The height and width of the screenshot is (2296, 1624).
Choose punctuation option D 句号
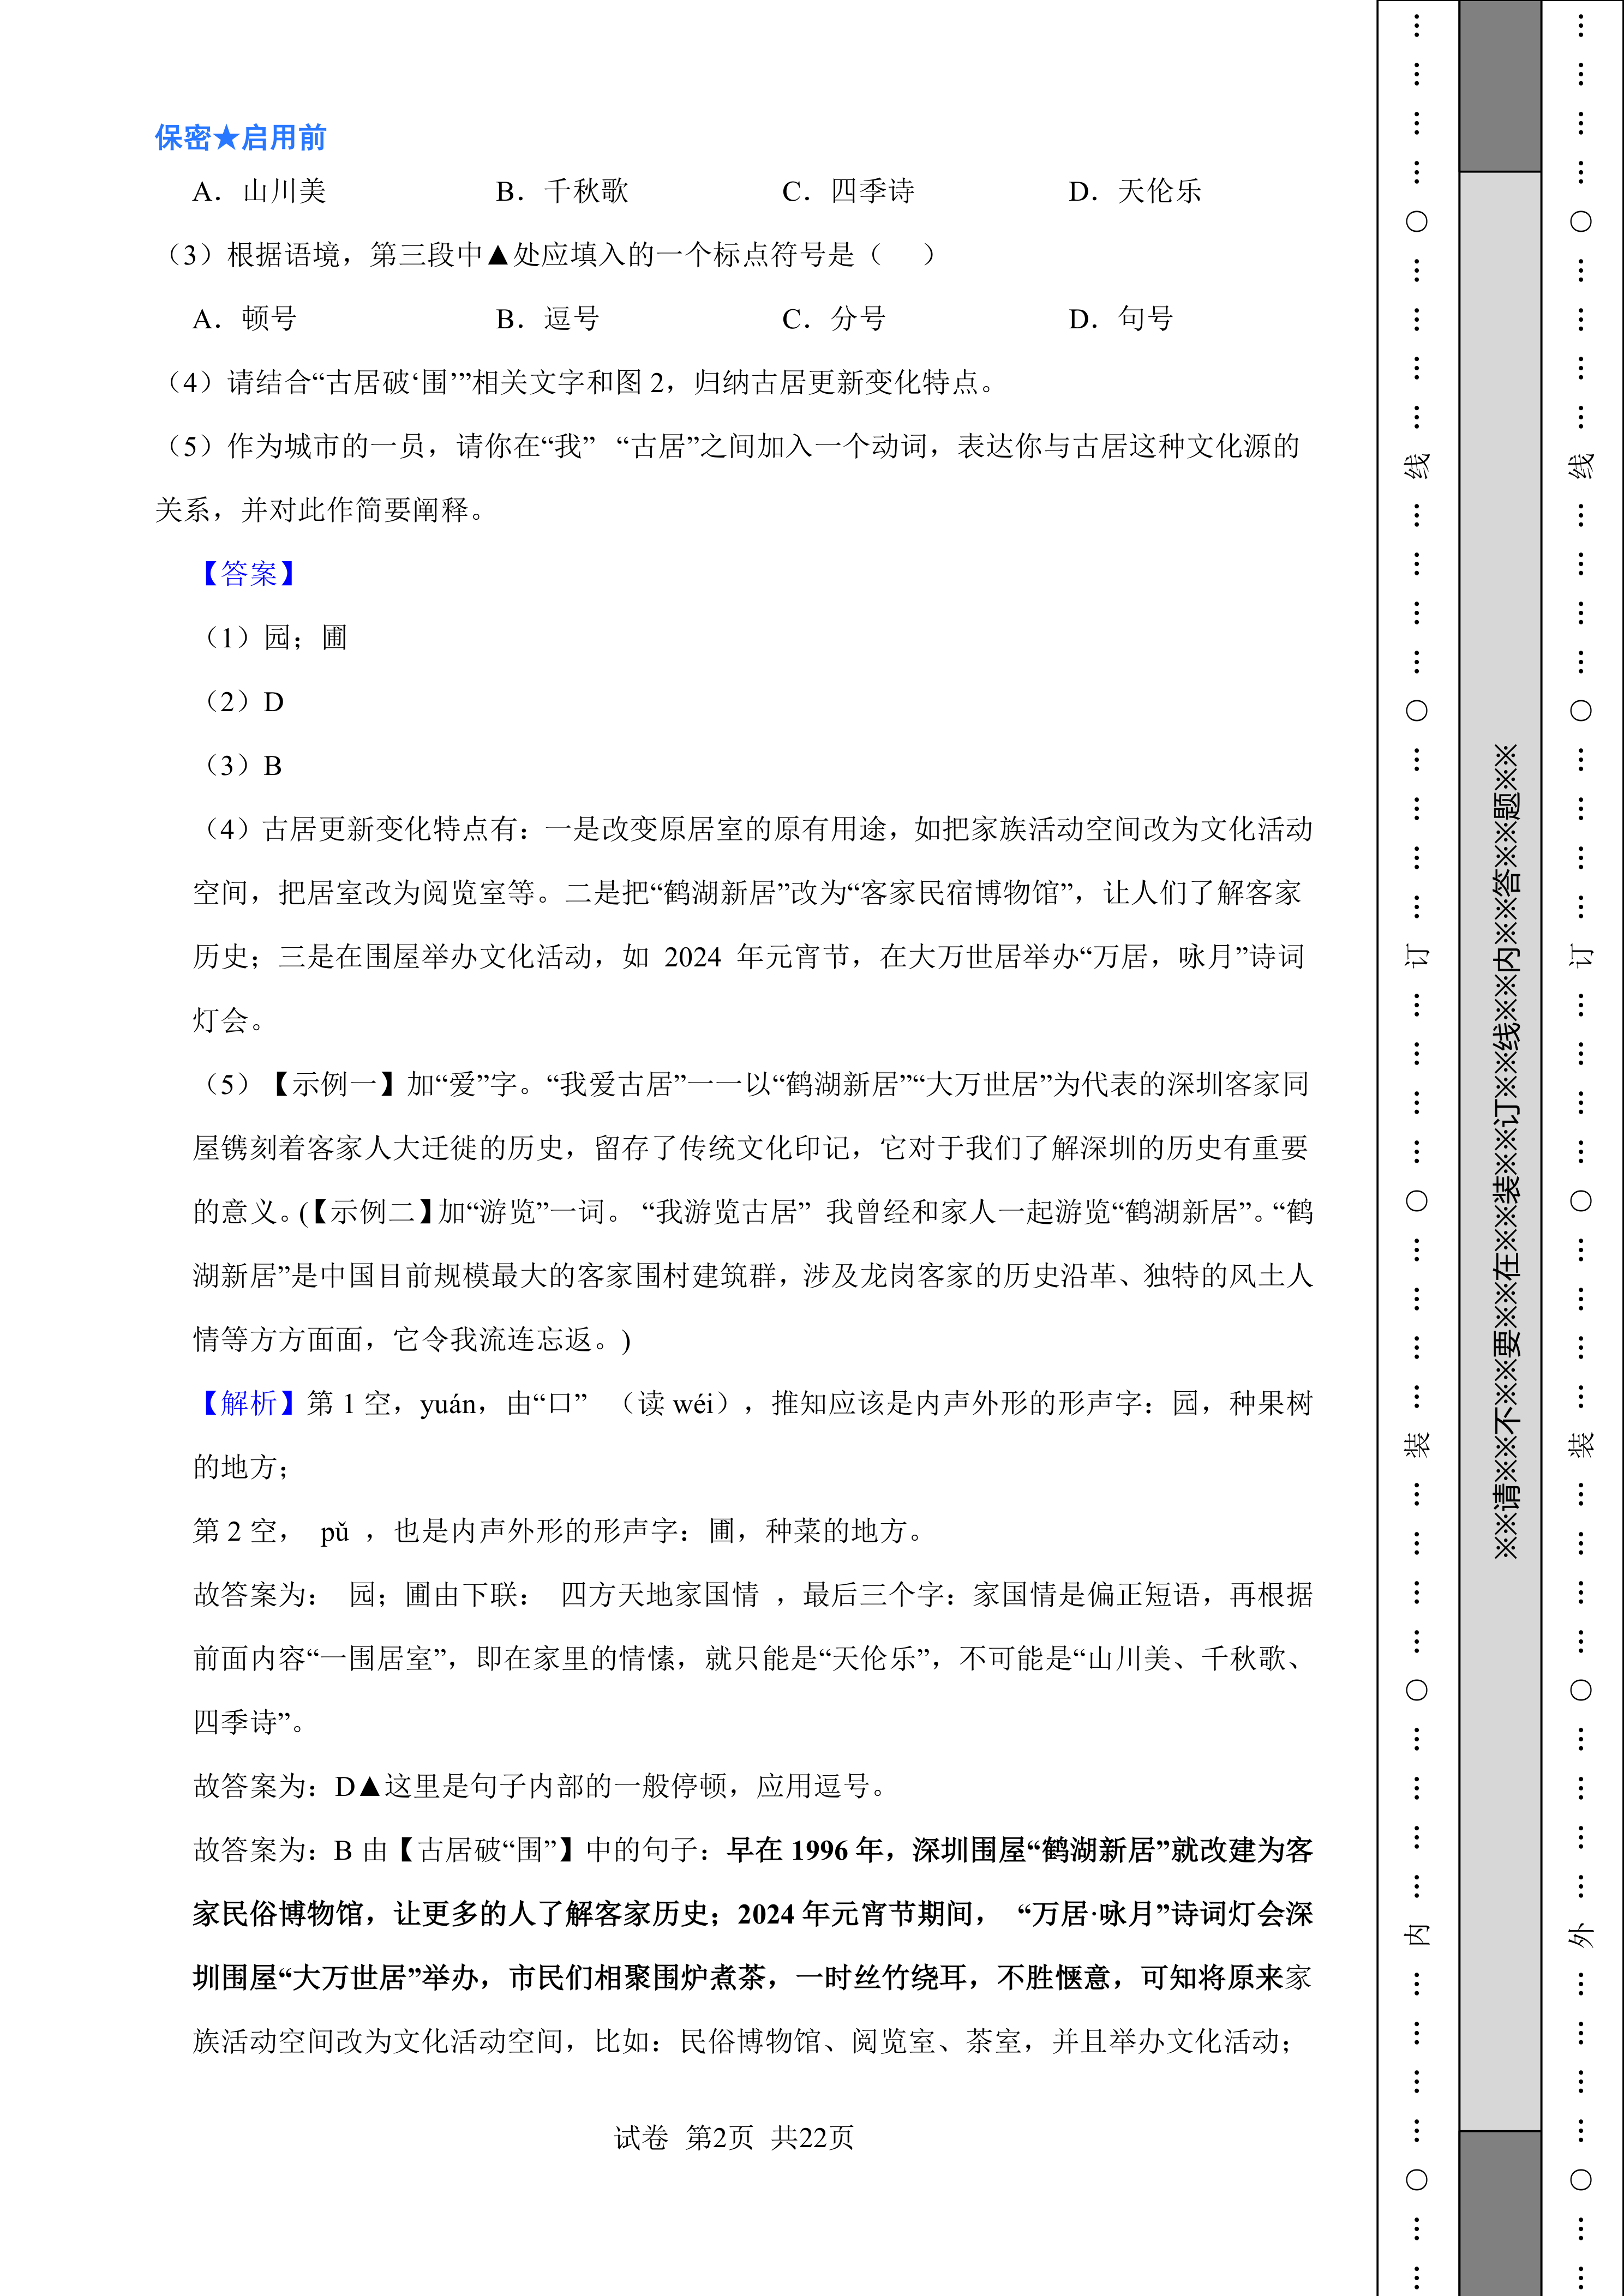[x=1121, y=319]
